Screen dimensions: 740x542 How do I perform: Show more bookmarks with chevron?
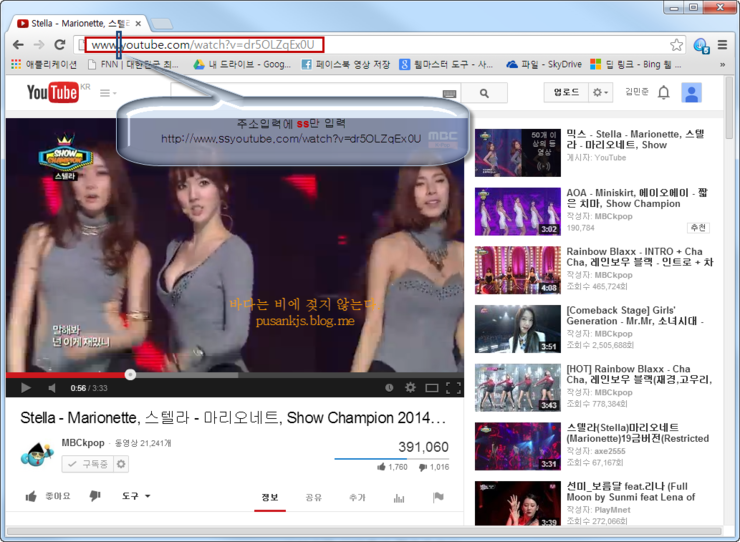[x=722, y=65]
